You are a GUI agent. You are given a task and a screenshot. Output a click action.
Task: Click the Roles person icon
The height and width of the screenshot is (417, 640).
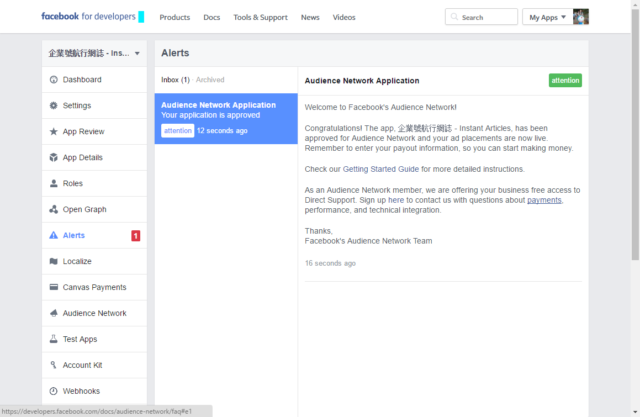click(53, 183)
